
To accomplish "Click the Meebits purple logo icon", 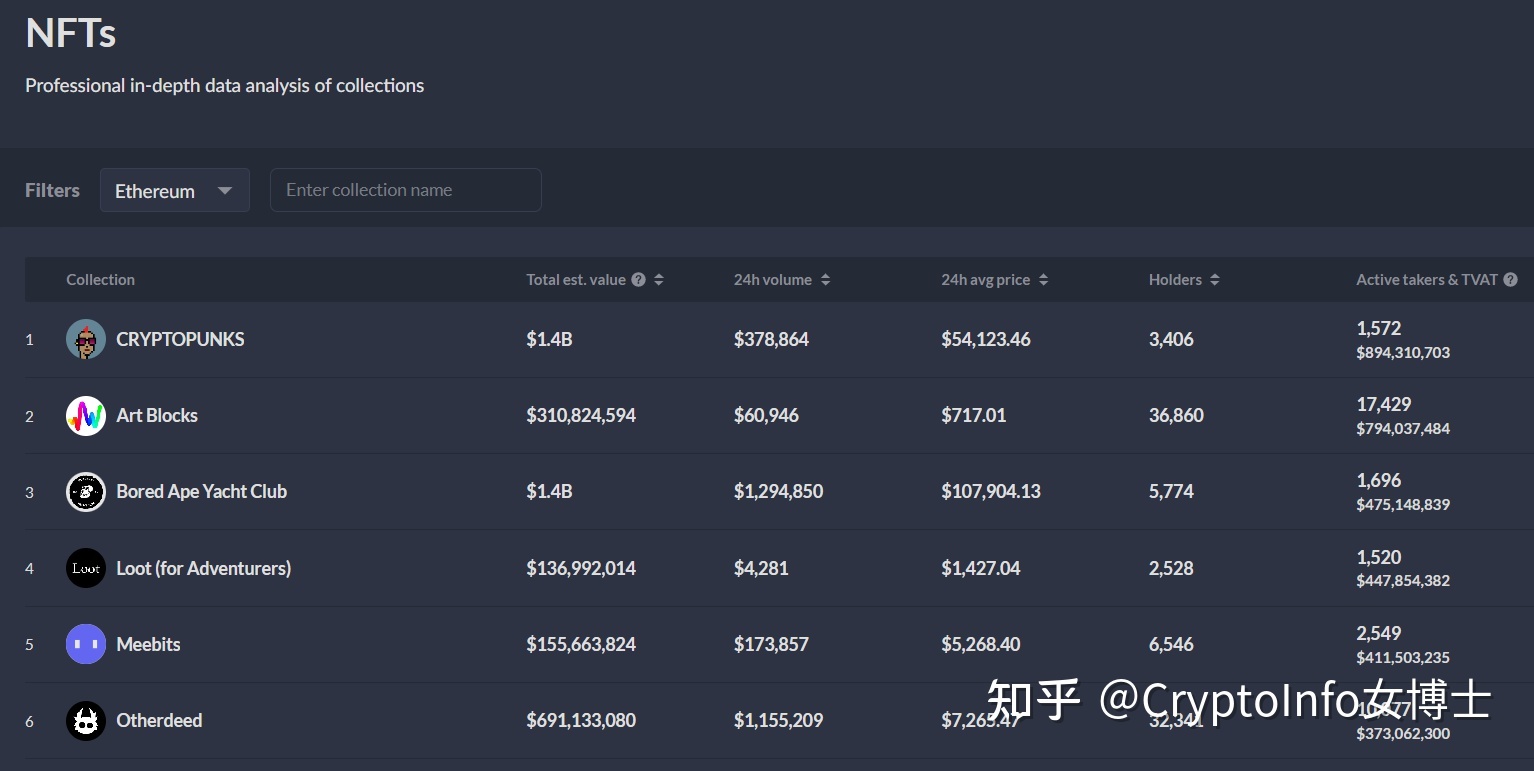I will coord(86,644).
